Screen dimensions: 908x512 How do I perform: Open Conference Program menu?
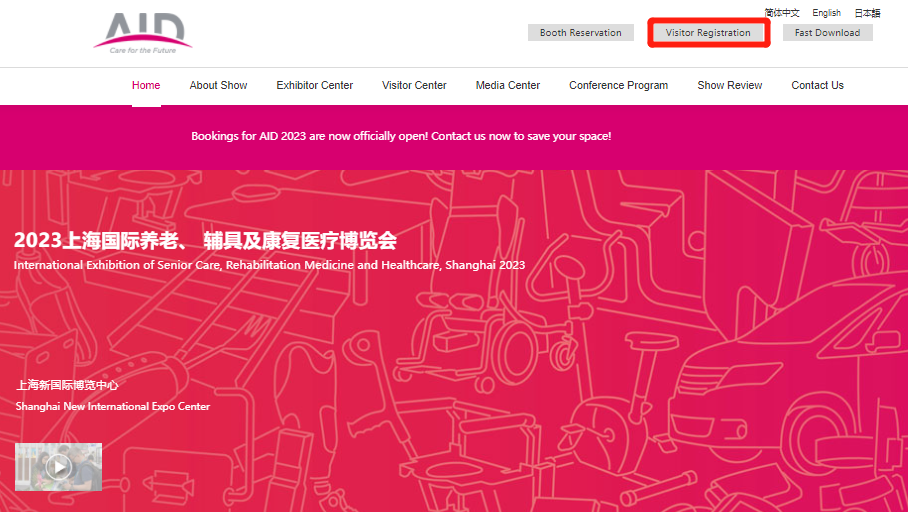pyautogui.click(x=618, y=85)
